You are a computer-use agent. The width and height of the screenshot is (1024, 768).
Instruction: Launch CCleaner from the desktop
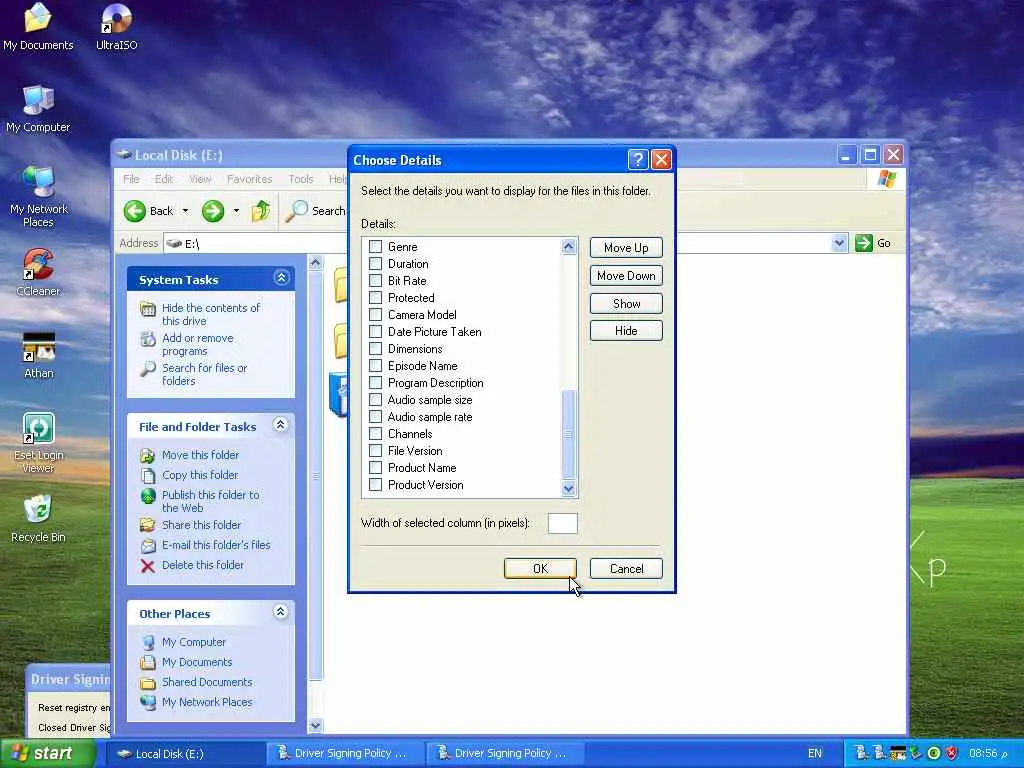click(x=38, y=272)
